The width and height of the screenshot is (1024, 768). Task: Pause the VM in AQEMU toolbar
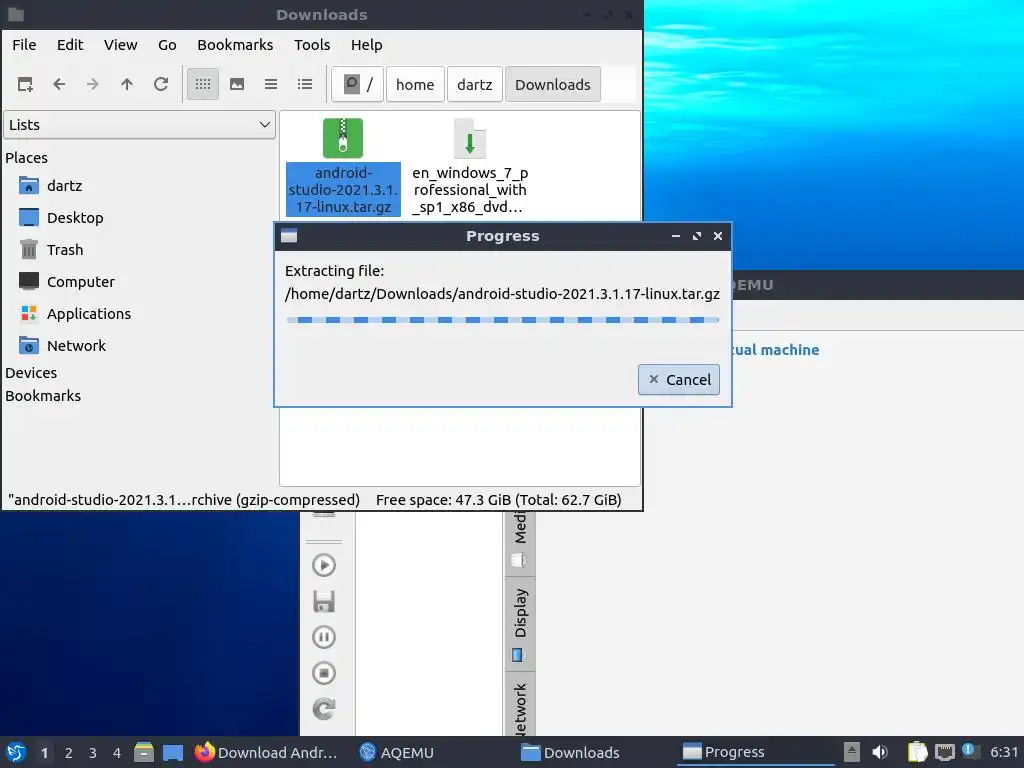point(324,637)
